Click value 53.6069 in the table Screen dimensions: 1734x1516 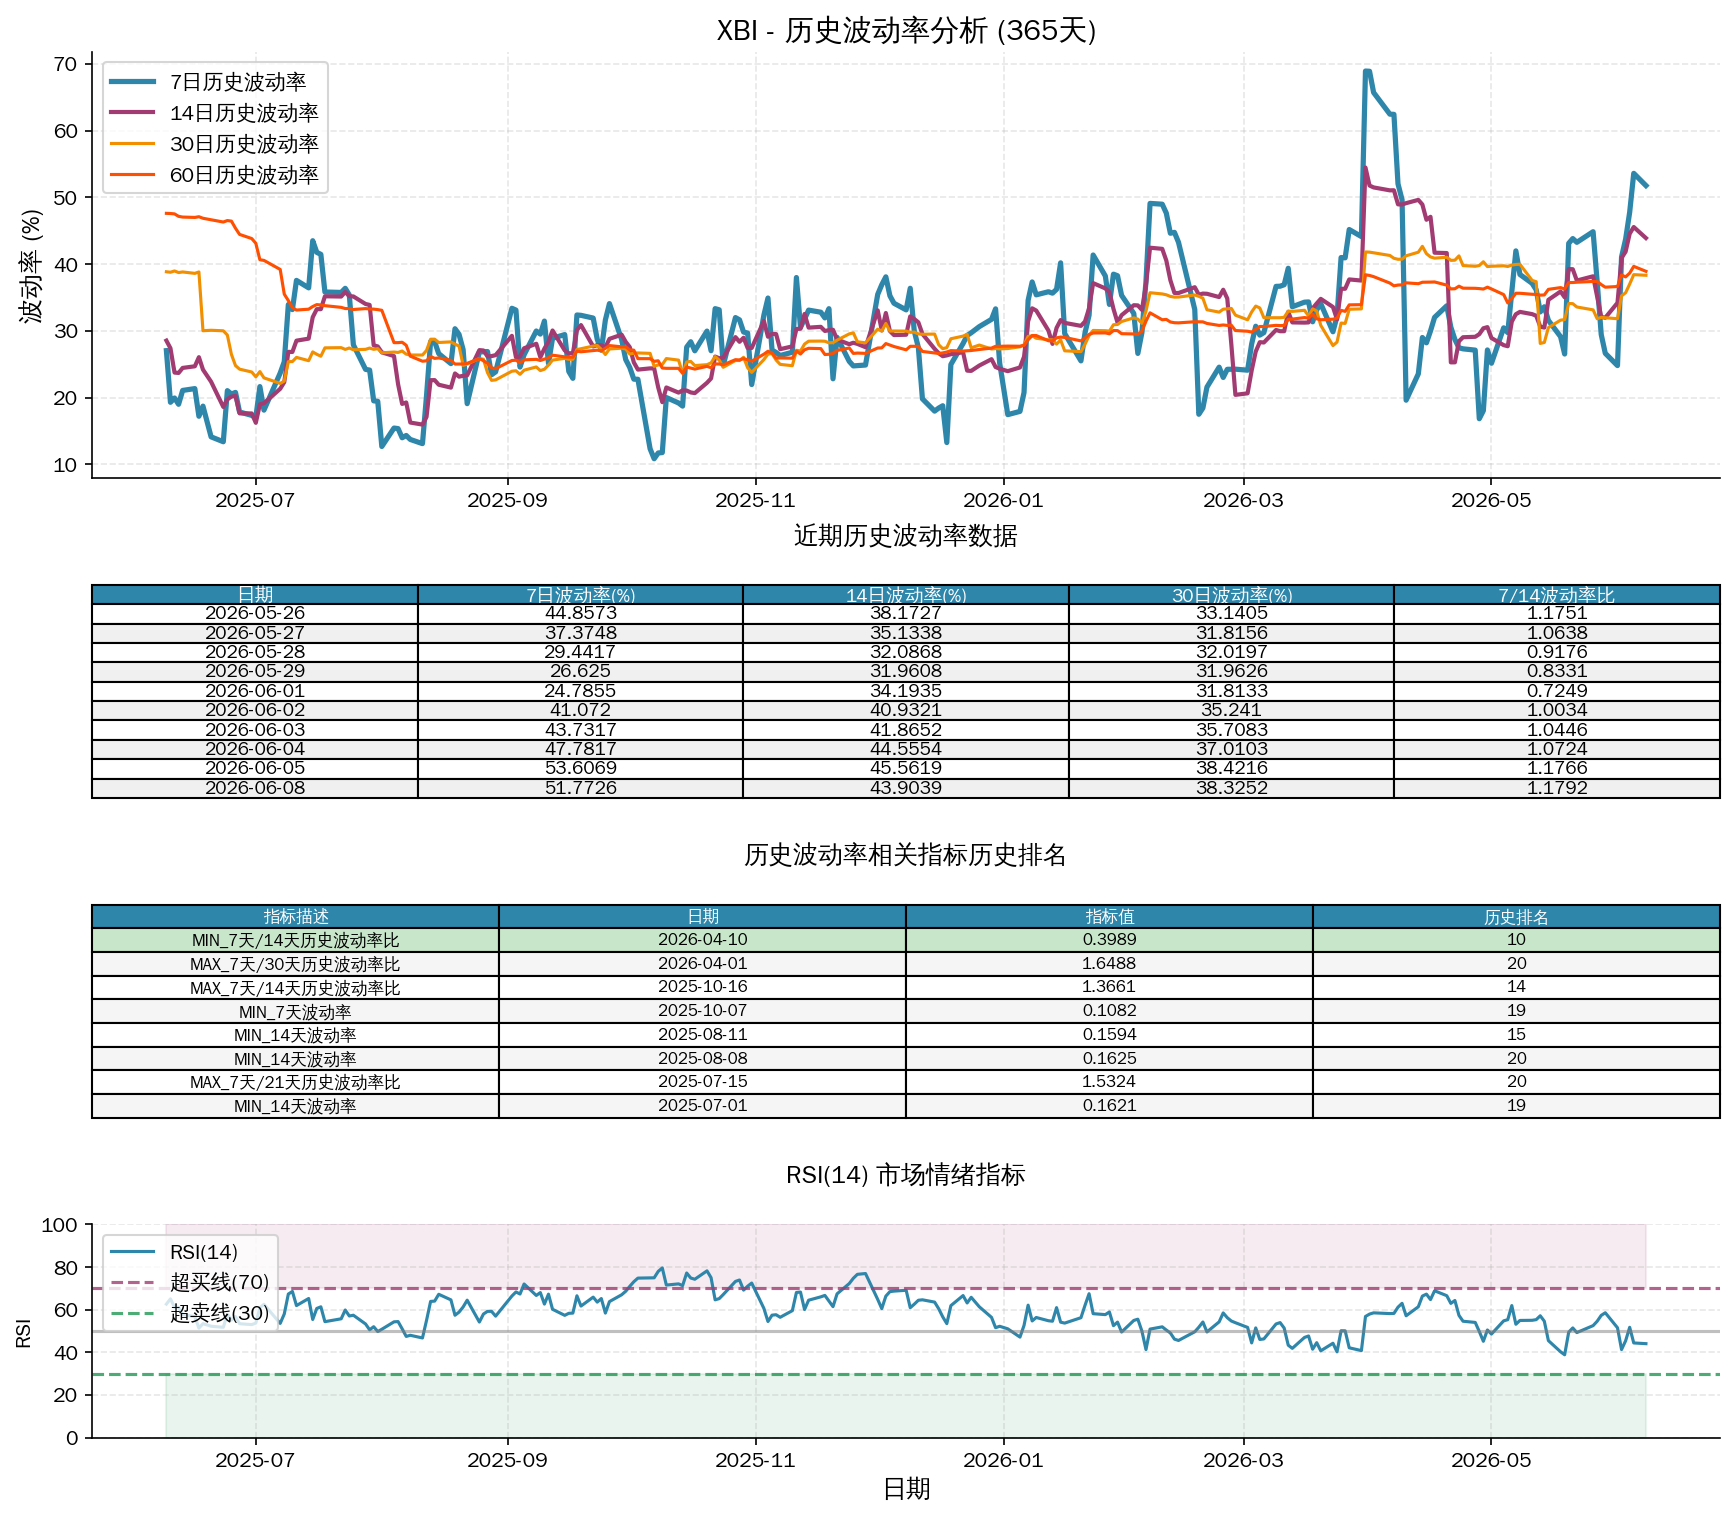pyautogui.click(x=580, y=768)
